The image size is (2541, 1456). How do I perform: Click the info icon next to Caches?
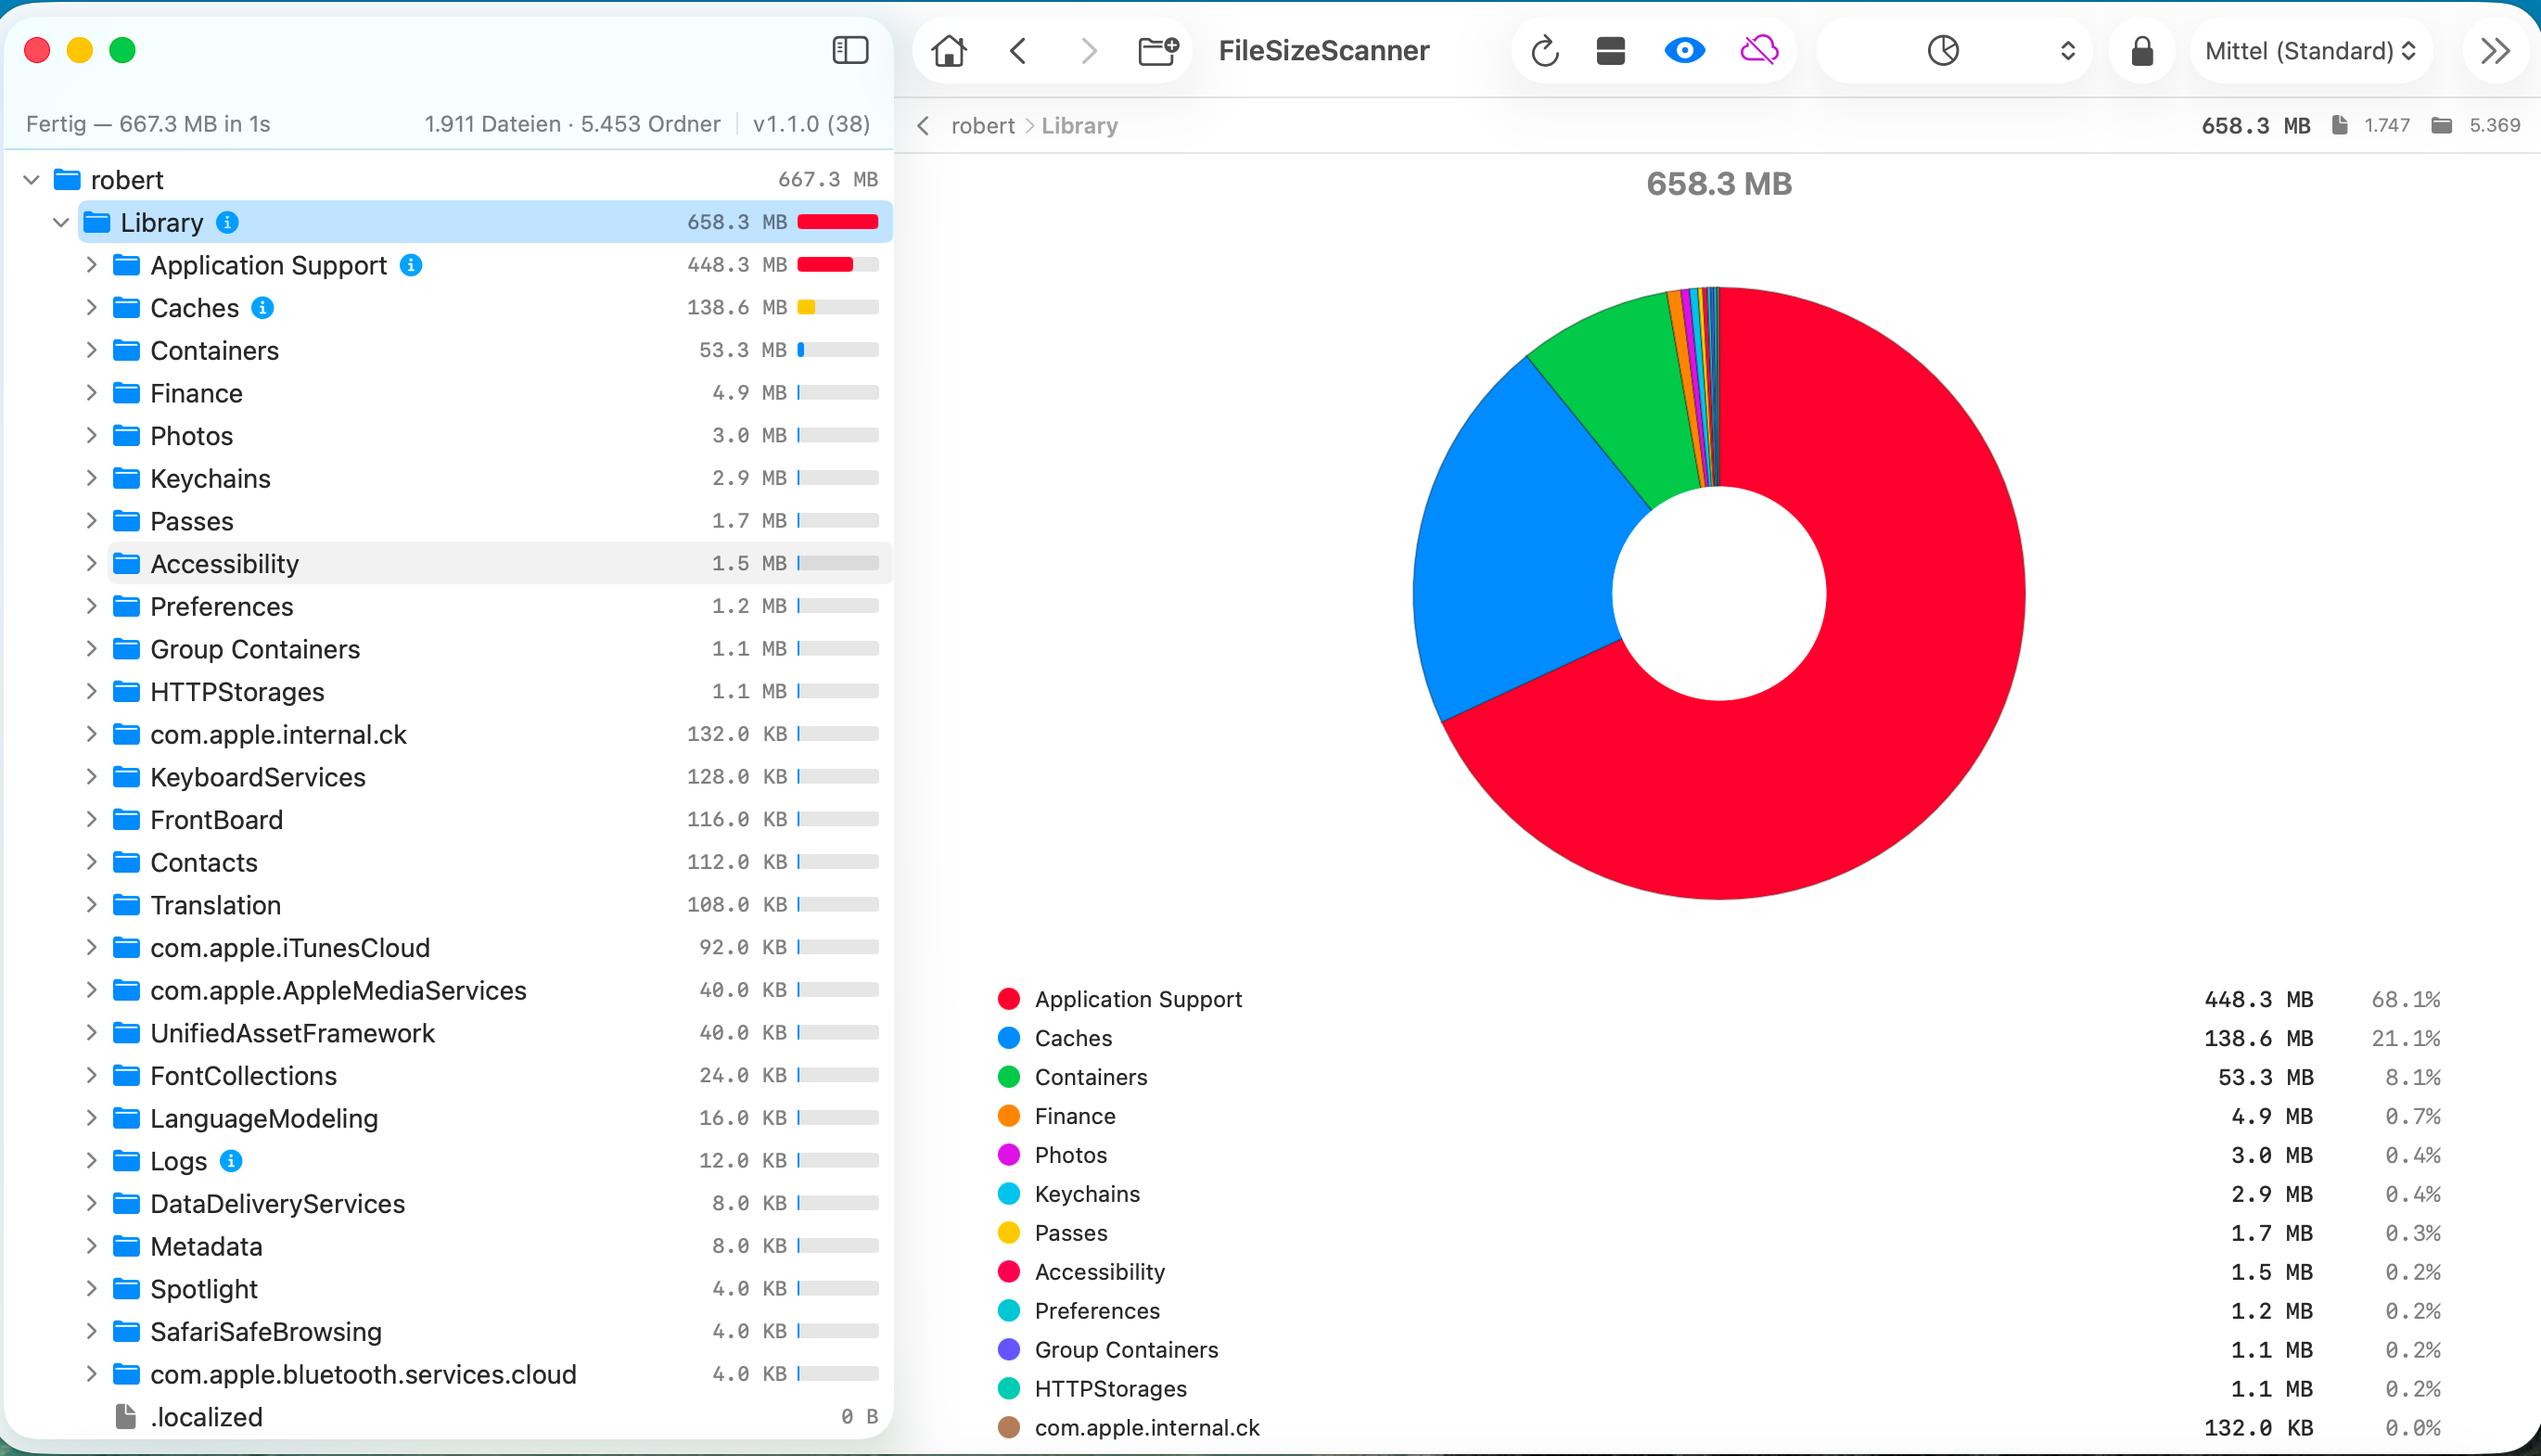click(x=263, y=308)
